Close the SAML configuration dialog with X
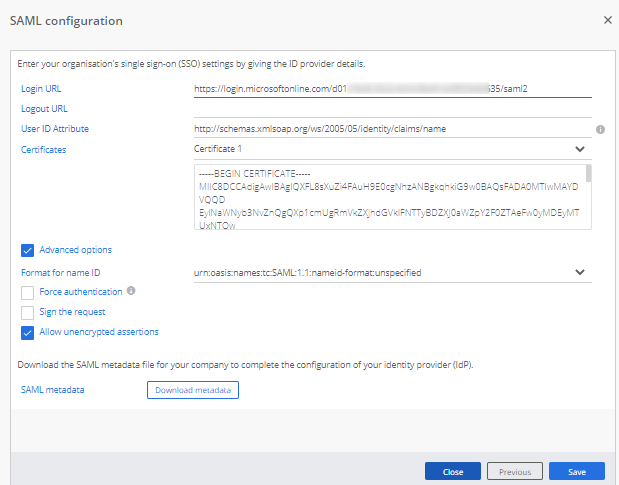Viewport: 619px width, 485px height. 608,20
